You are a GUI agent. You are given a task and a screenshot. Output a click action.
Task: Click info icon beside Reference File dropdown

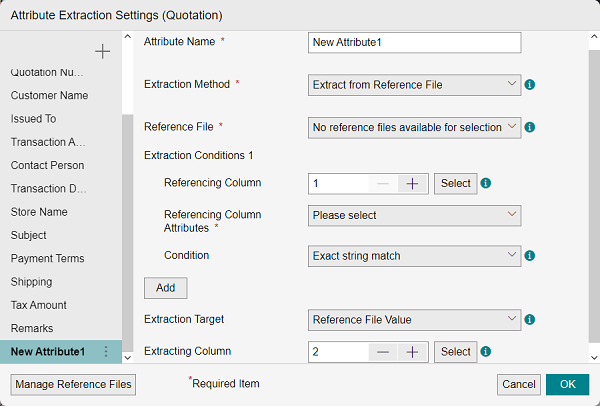530,127
